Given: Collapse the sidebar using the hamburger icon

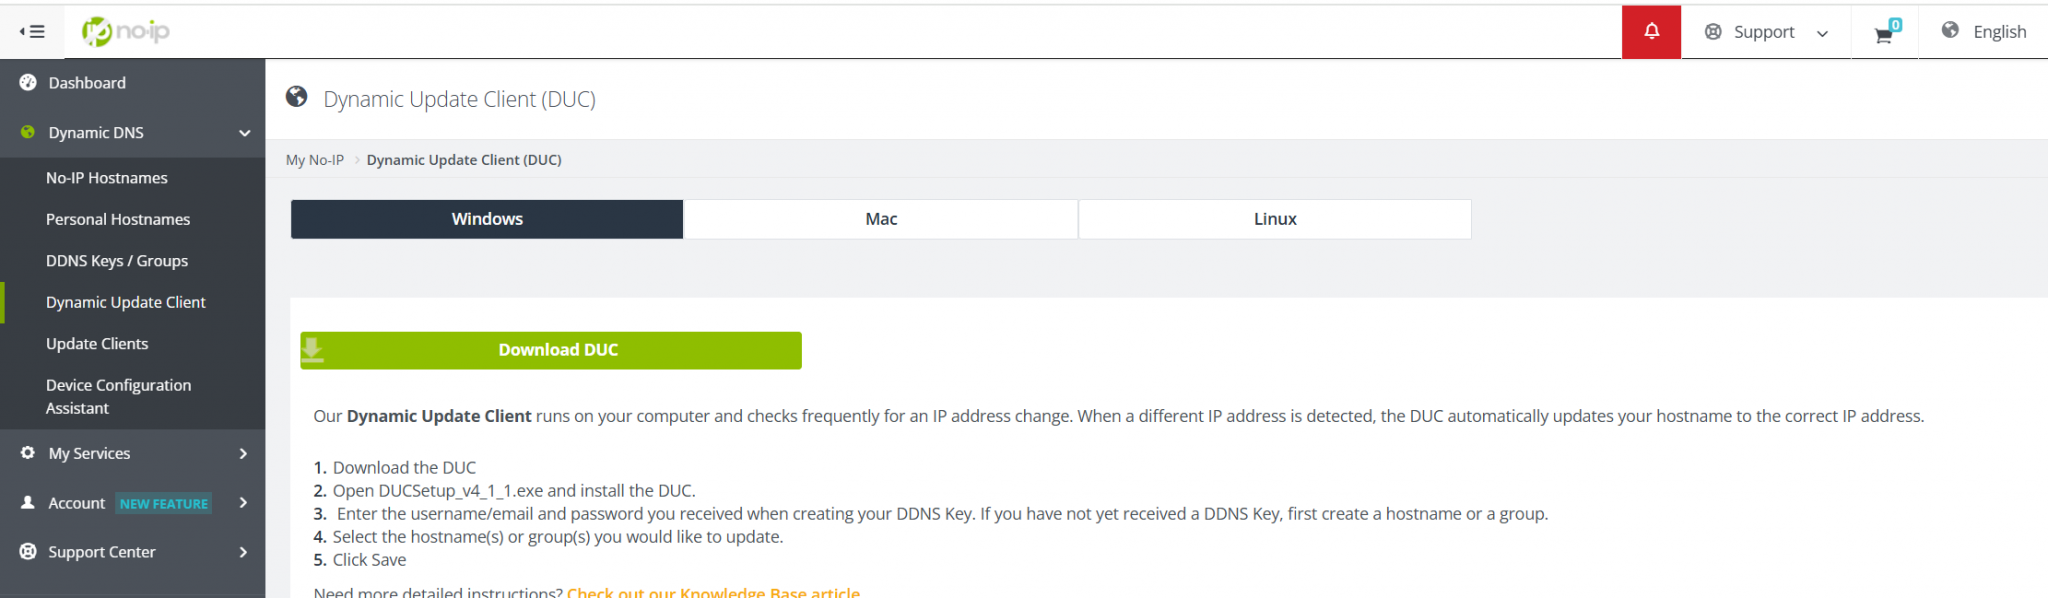Looking at the screenshot, I should [33, 31].
